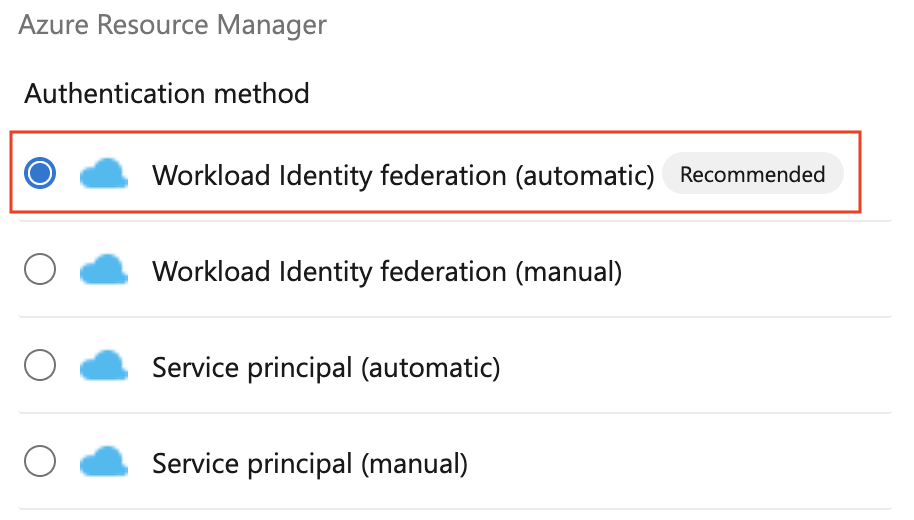
Task: Click cloud icon beside Workload Identity federation (manual)
Action: [x=104, y=270]
